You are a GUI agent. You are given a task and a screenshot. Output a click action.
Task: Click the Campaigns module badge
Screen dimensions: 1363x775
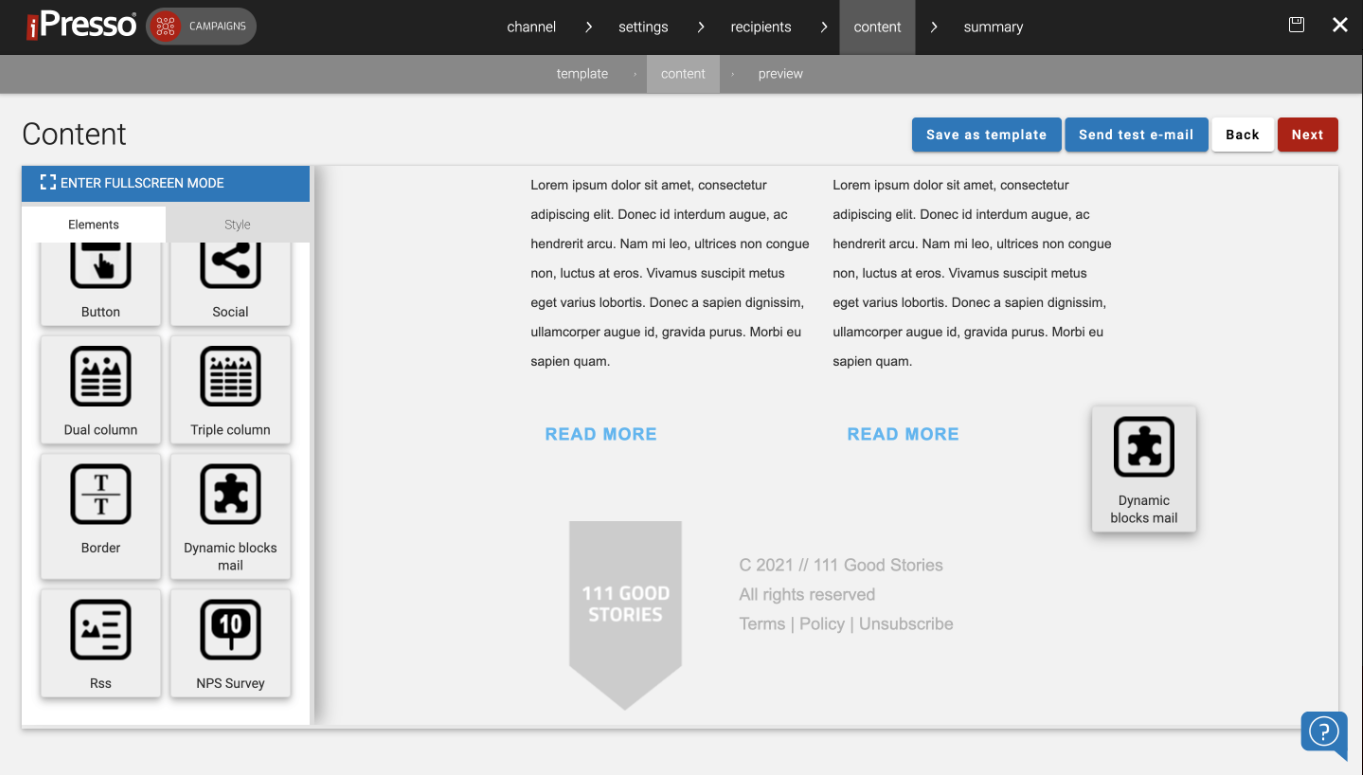click(x=201, y=26)
